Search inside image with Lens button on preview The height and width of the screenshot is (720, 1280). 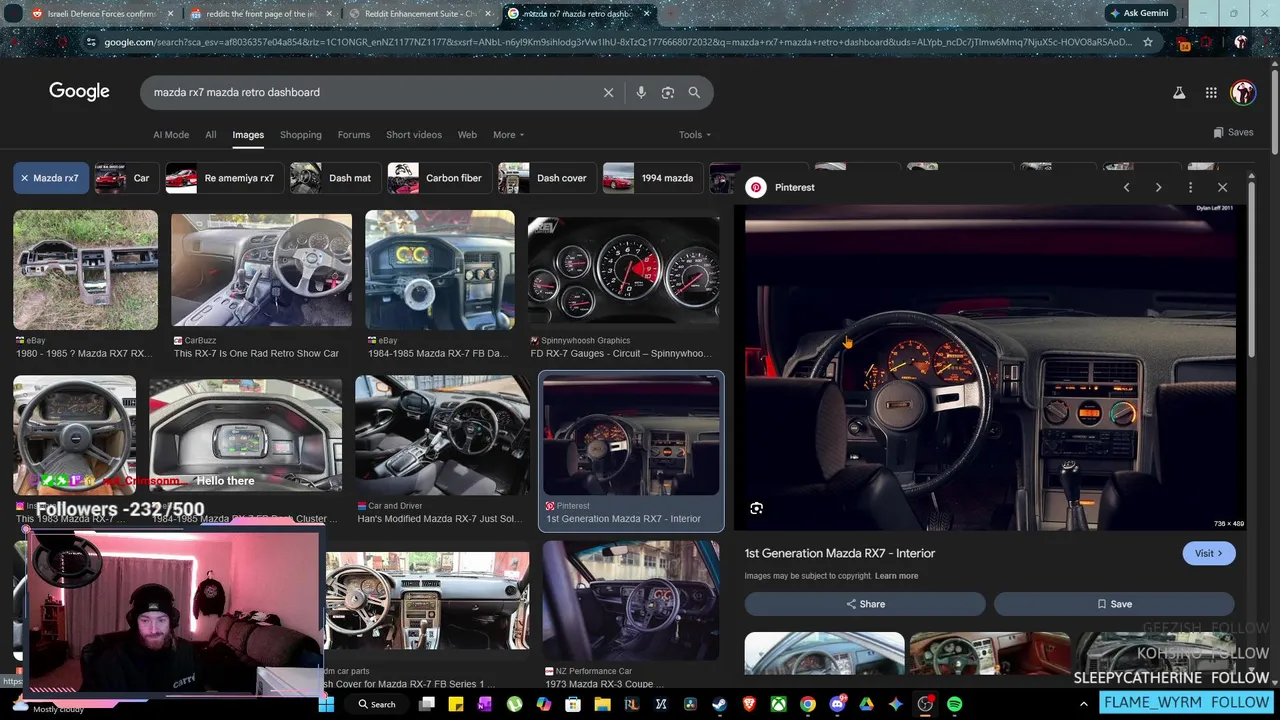point(756,508)
